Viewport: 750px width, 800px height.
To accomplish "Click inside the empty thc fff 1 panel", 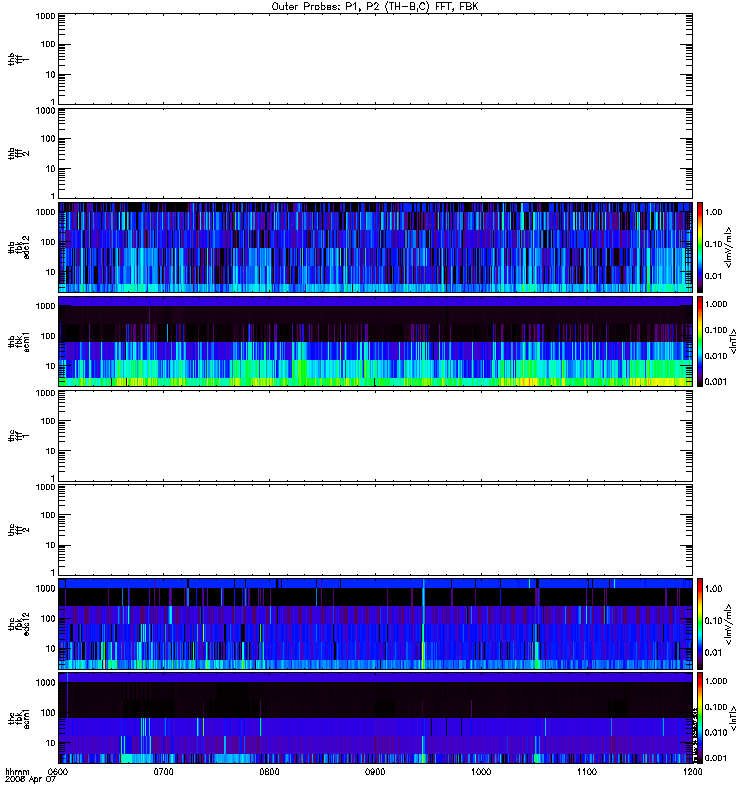I will pyautogui.click(x=375, y=436).
